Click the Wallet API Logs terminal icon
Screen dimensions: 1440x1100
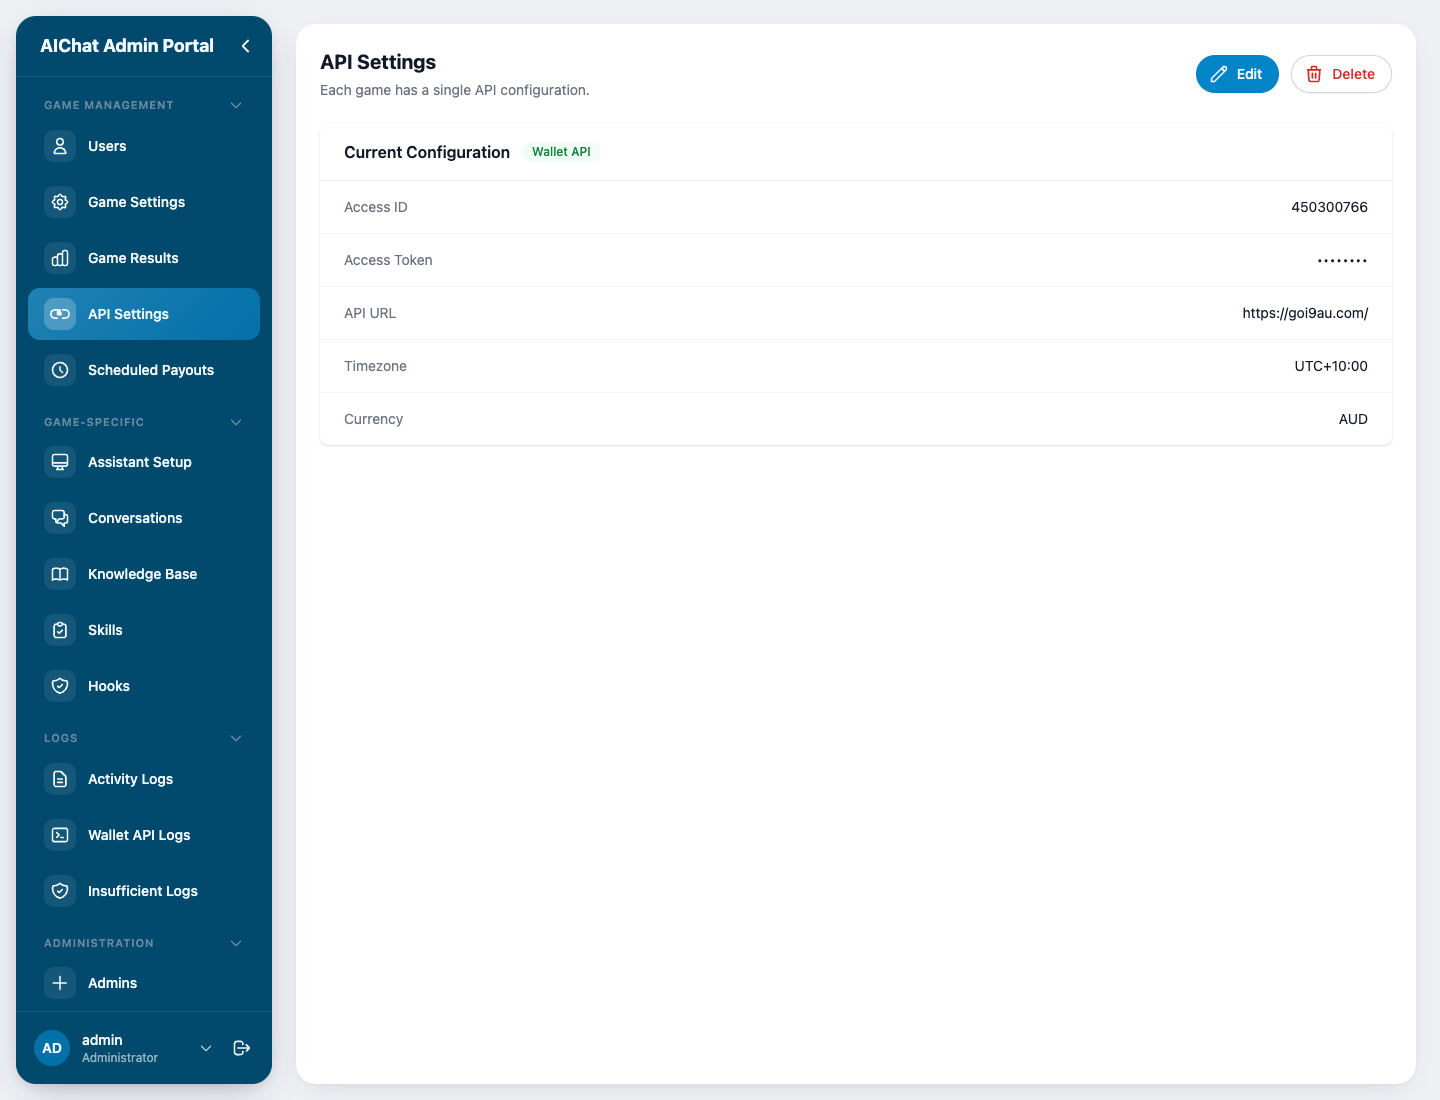point(60,835)
